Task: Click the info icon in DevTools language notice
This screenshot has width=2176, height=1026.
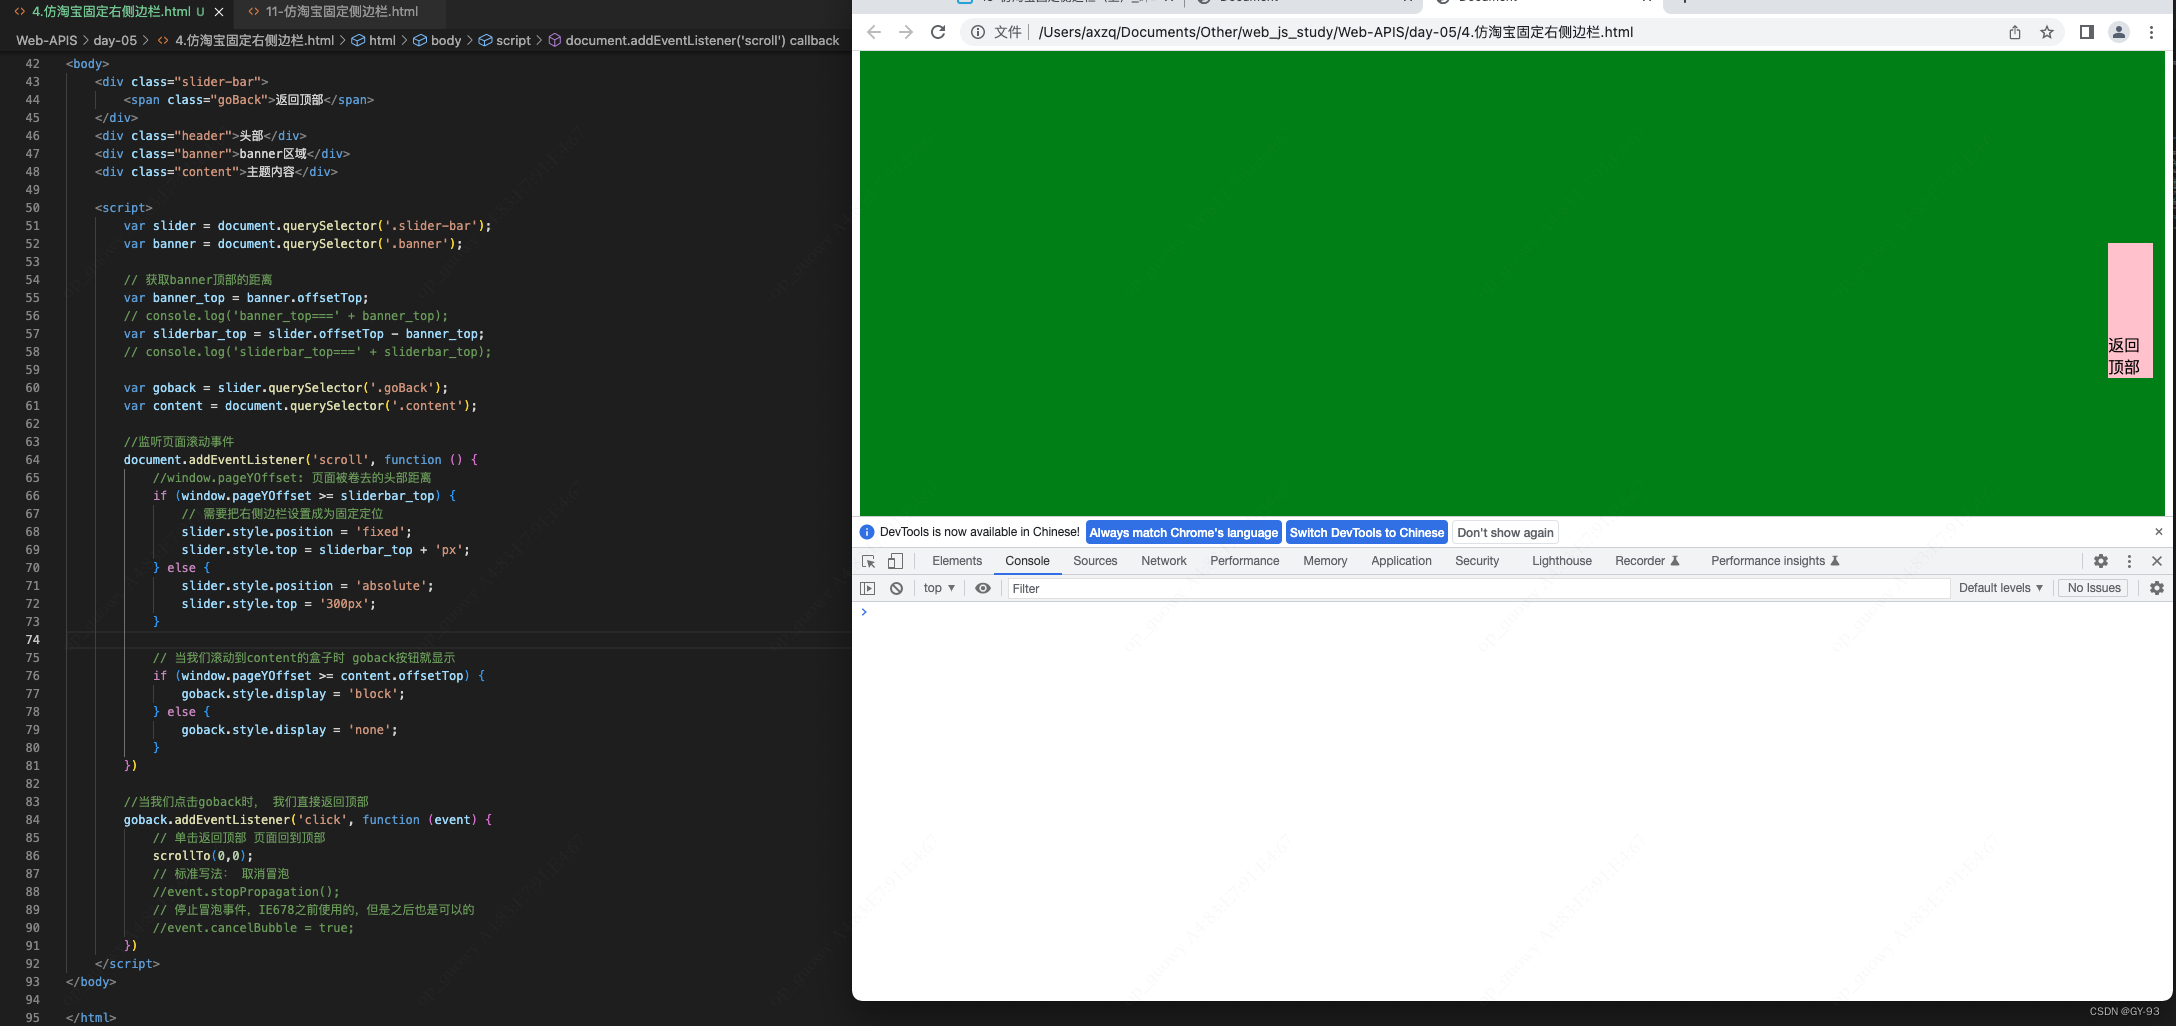Action: [867, 532]
